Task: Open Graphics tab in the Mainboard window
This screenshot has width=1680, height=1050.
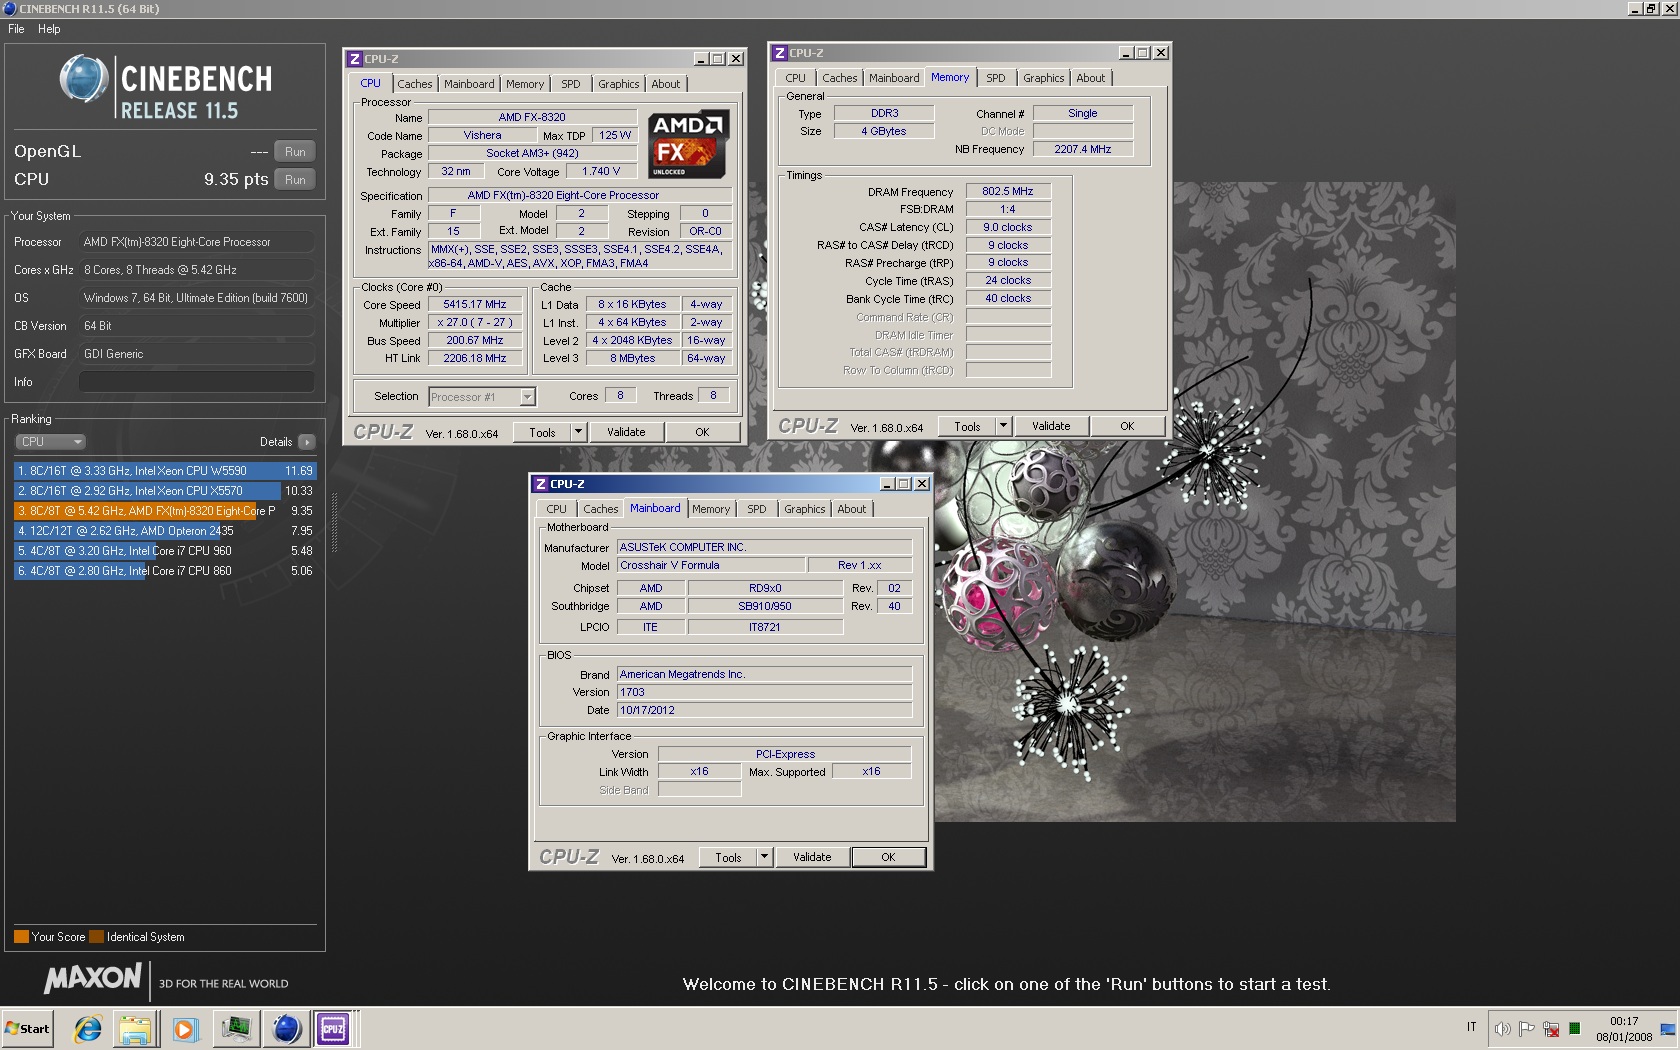Action: tap(805, 509)
